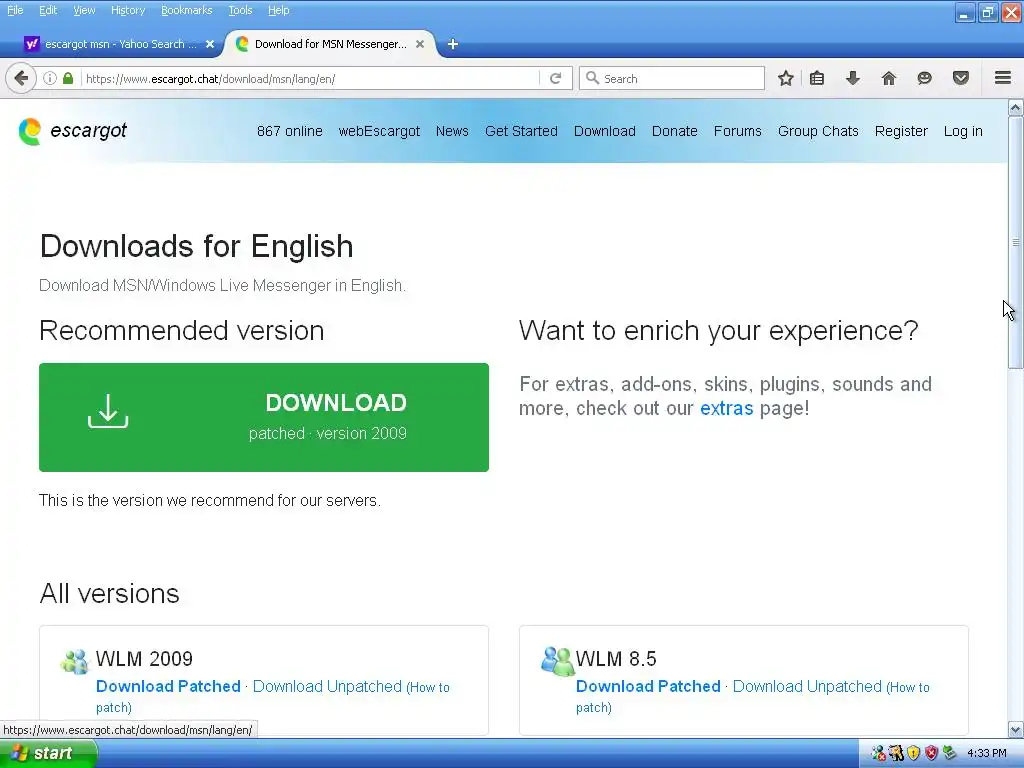Click the download arrow icon on green button
This screenshot has height=768, width=1024.
pos(108,411)
